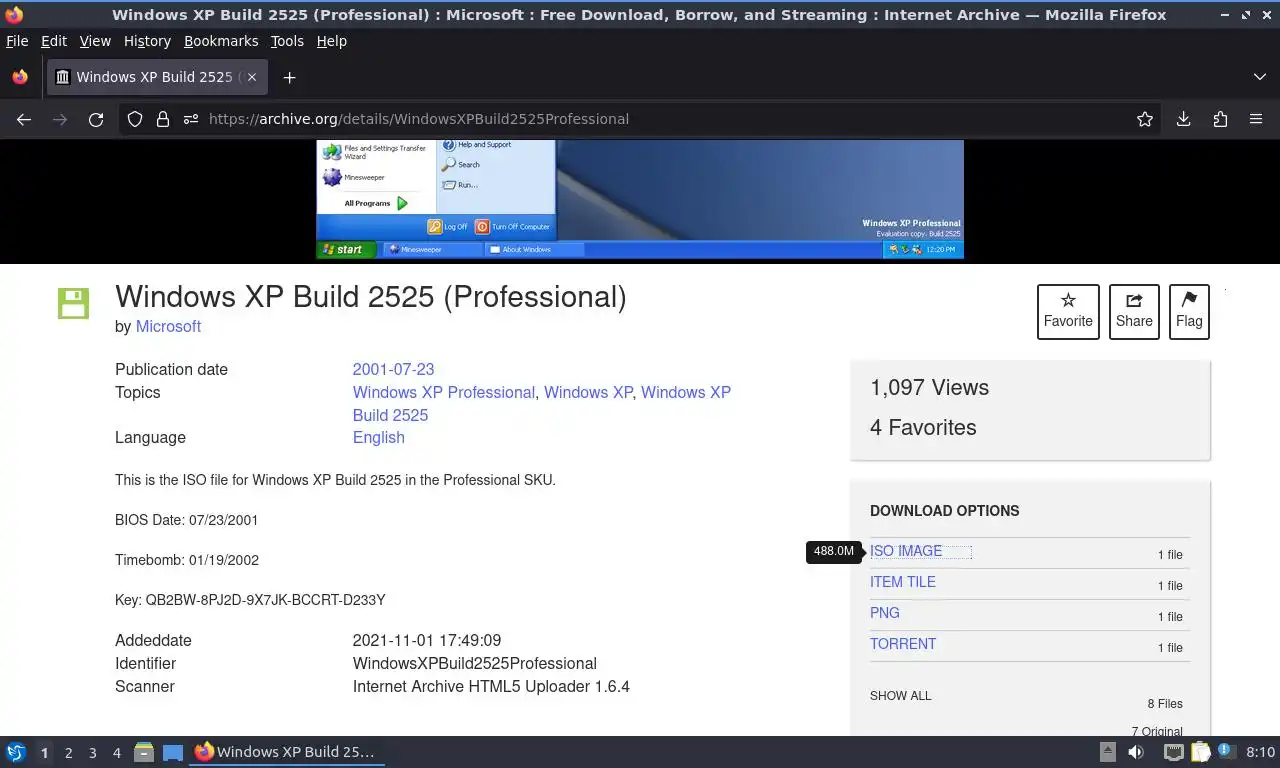Click the 4 Favorites statistic
Image resolution: width=1280 pixels, height=768 pixels.
coord(923,428)
